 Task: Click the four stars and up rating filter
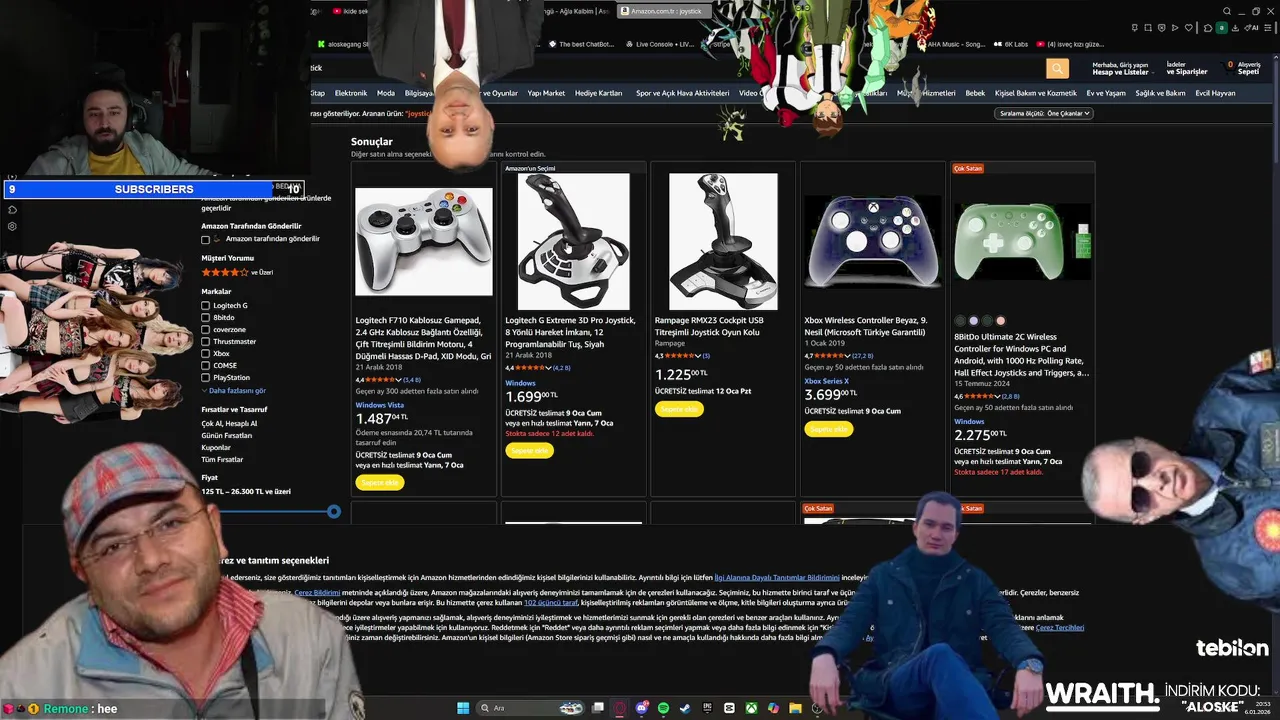[237, 272]
